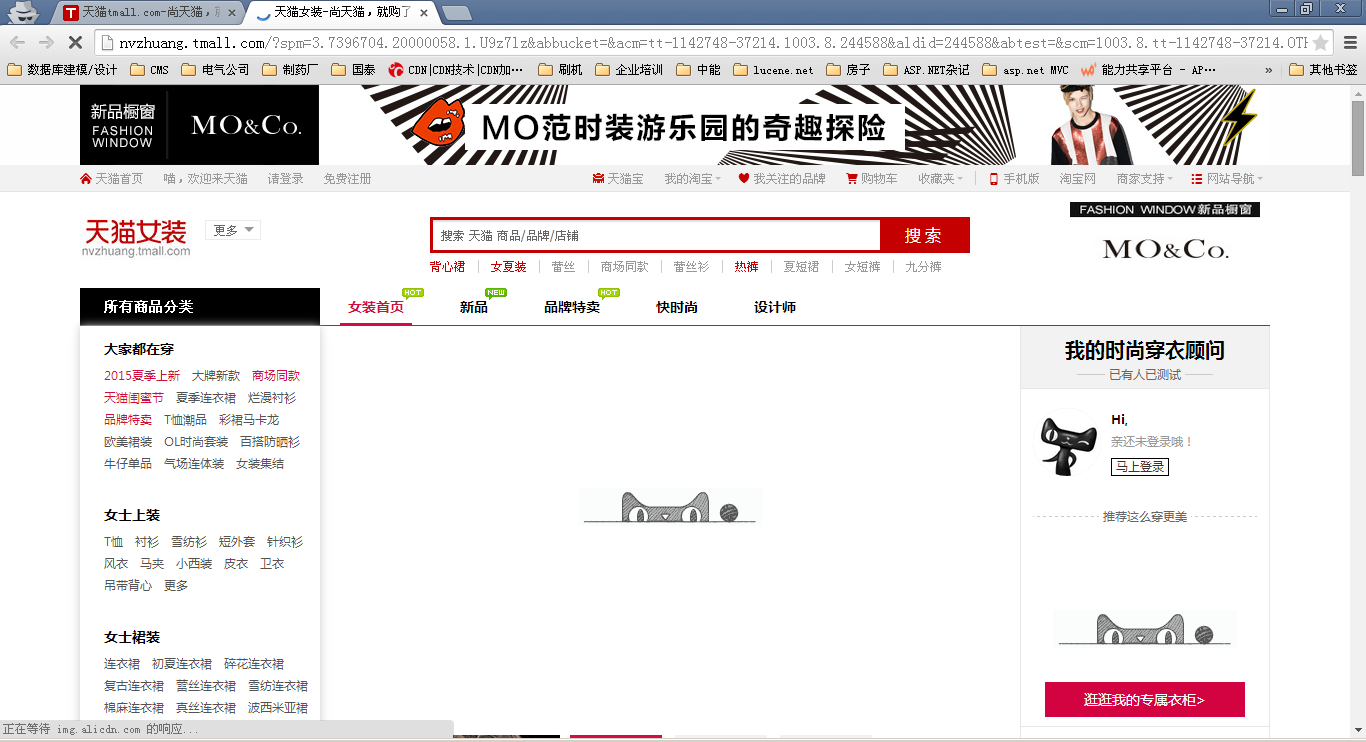Select 设计师 navigation tab

click(775, 307)
